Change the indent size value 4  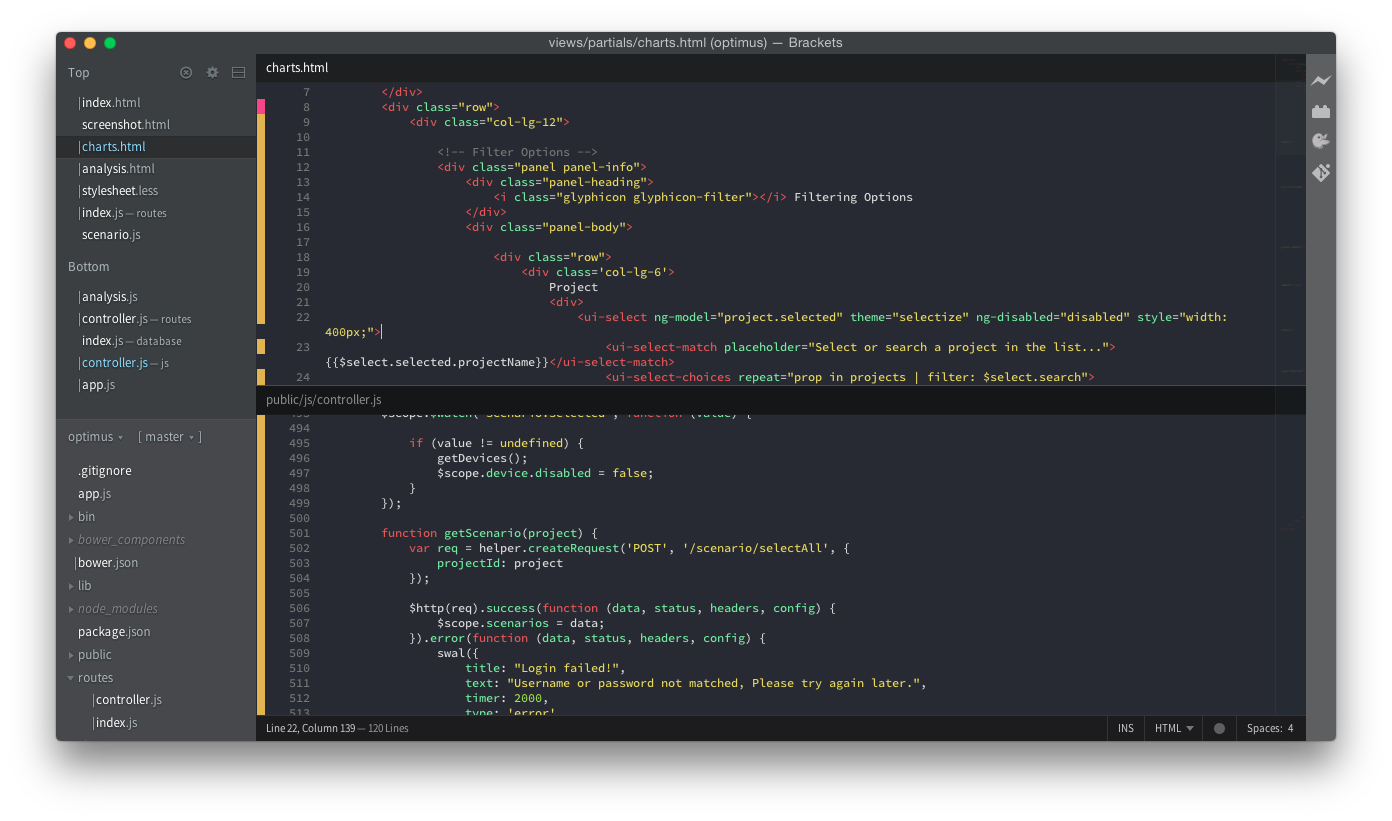coord(1290,728)
